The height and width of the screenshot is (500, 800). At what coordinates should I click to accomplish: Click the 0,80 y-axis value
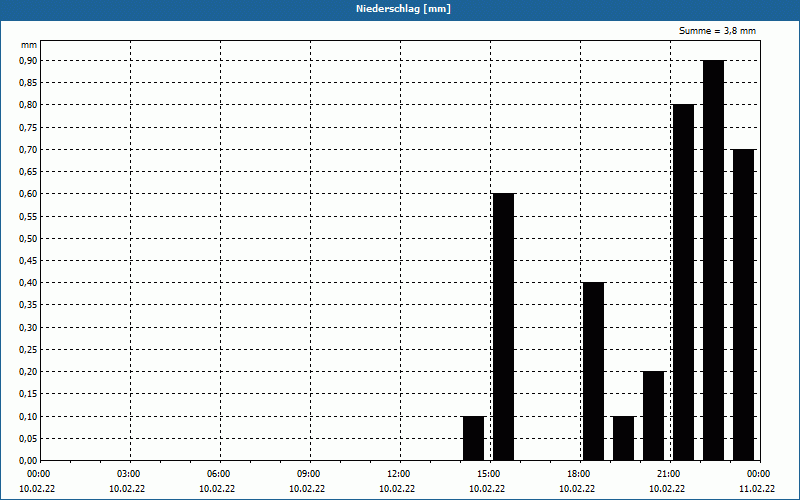click(28, 105)
